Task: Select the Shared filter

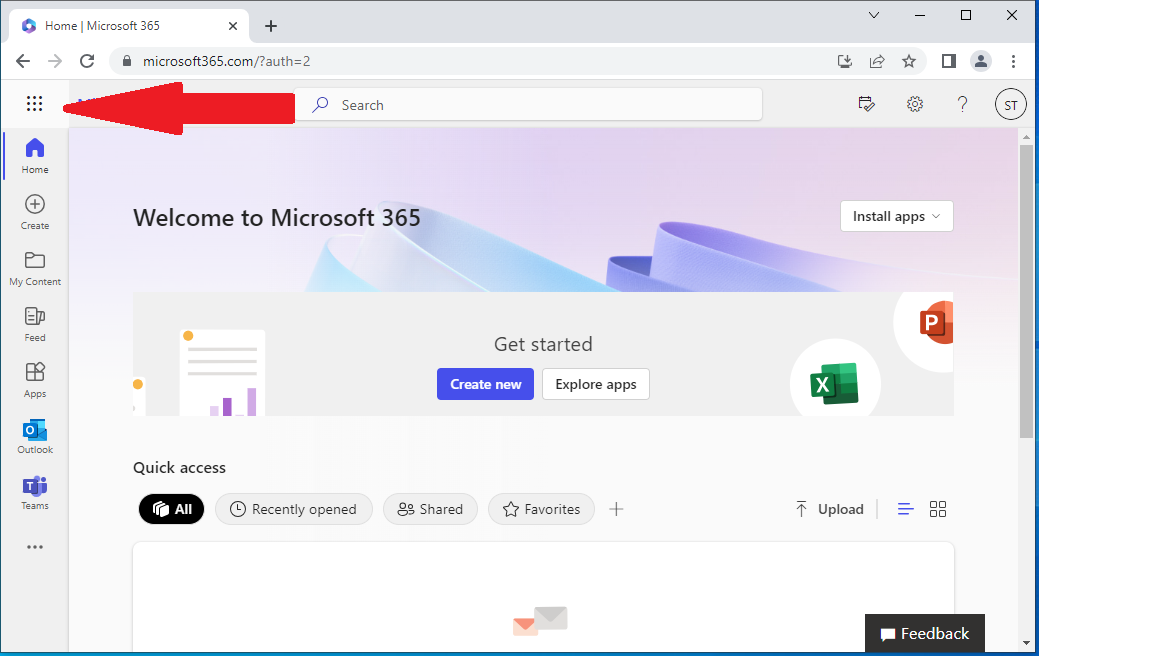Action: (x=431, y=509)
